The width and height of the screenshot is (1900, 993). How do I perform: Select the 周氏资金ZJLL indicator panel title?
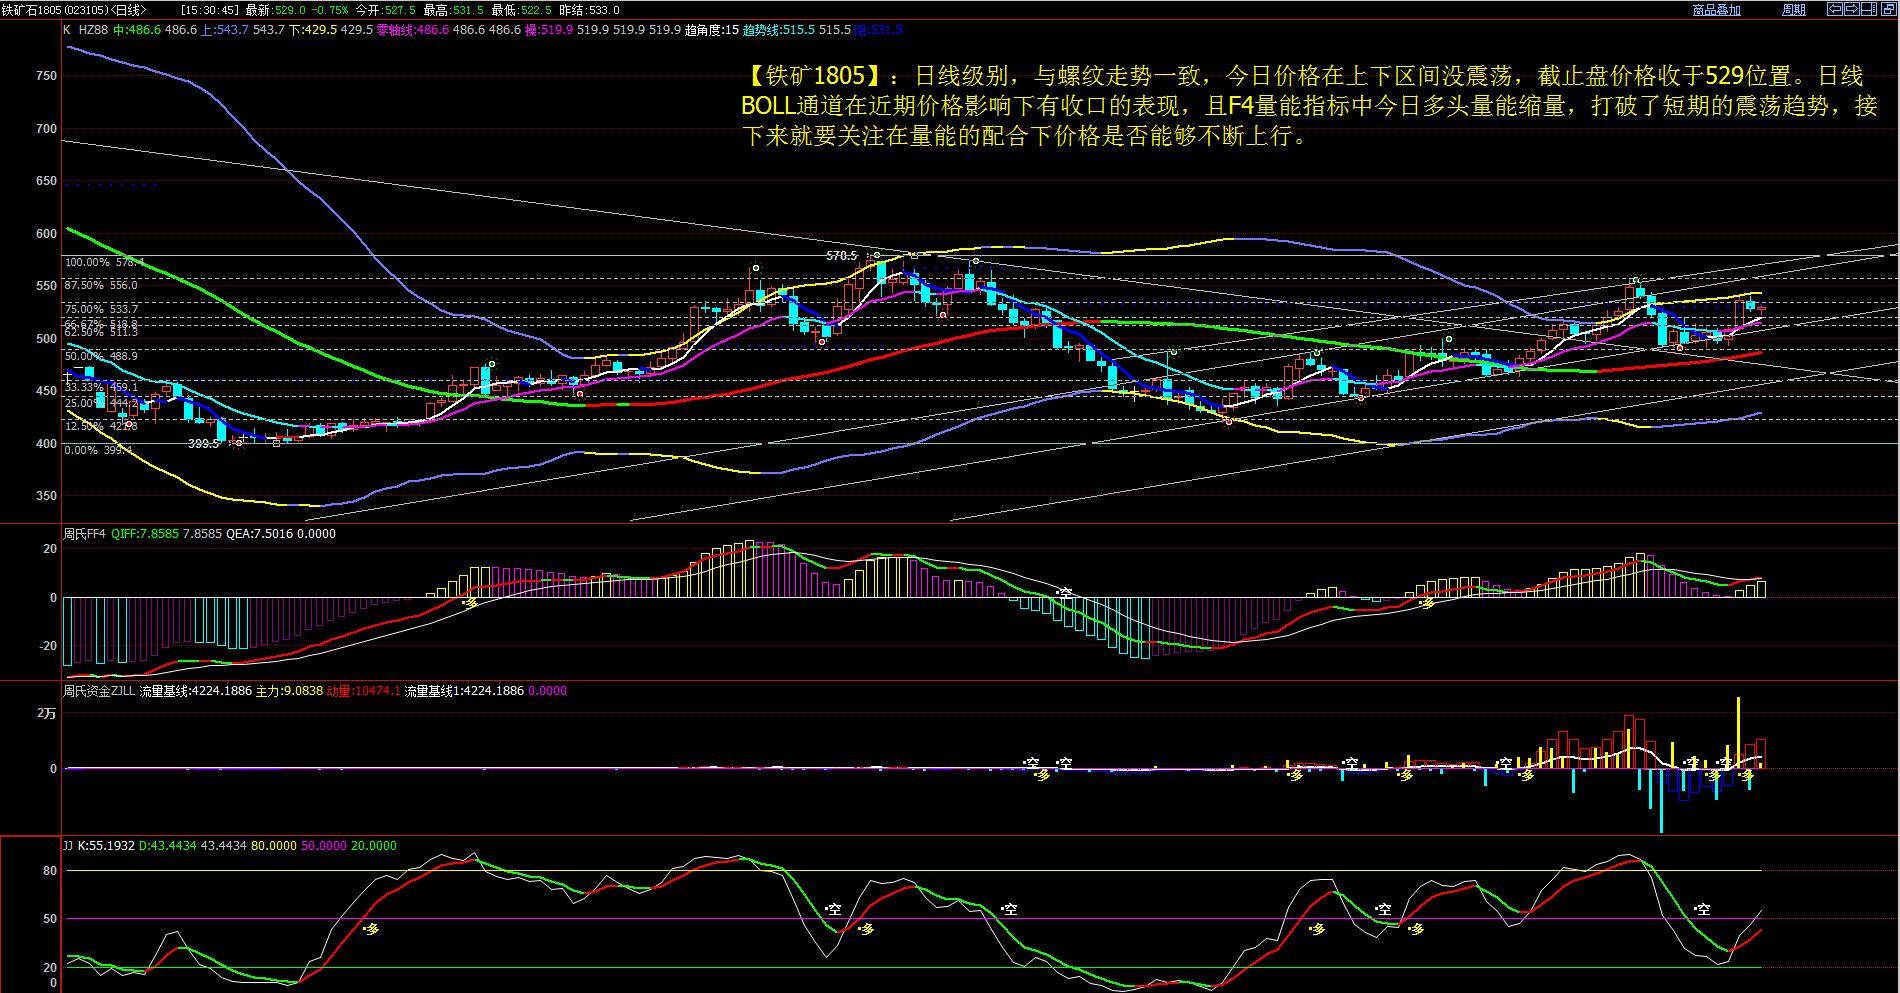click(98, 691)
